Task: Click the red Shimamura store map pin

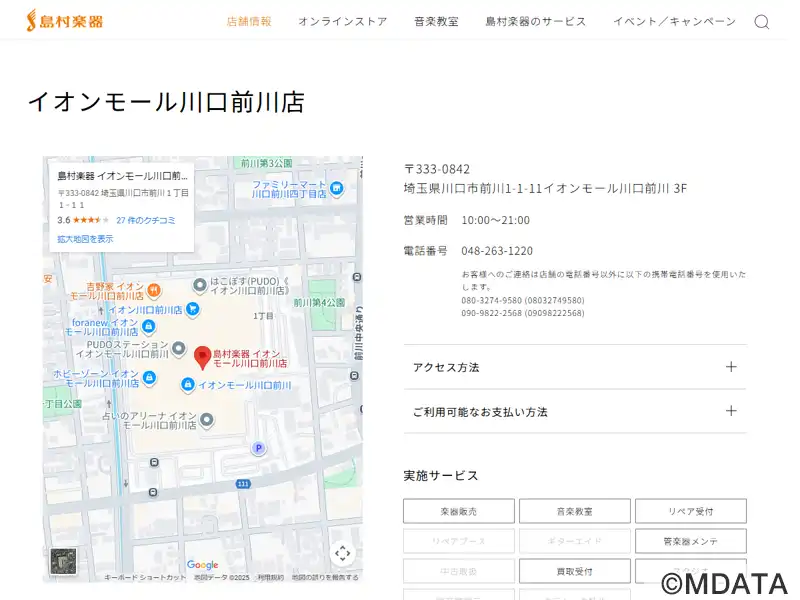Action: 202,356
